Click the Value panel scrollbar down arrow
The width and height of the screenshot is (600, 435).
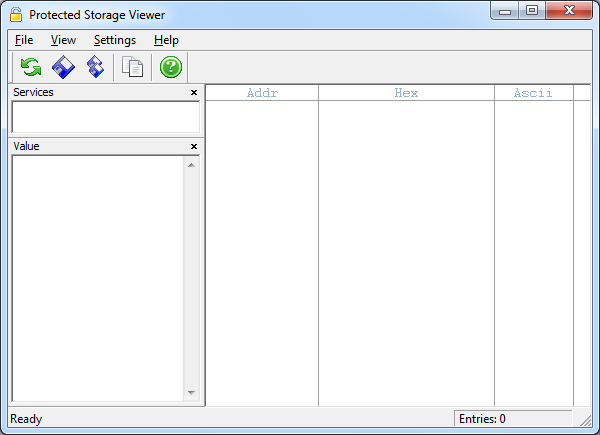[192, 393]
